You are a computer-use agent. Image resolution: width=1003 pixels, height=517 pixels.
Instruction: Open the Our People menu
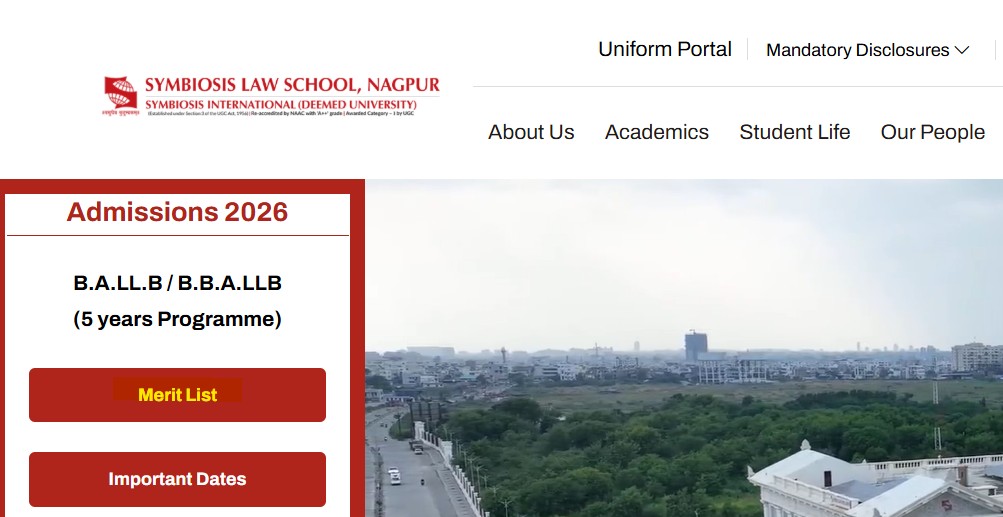click(933, 132)
